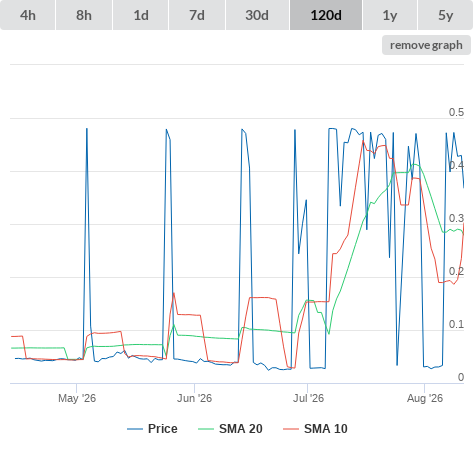Screen dimensions: 474x455
Task: Switch to the 8h time range
Action: 84,15
